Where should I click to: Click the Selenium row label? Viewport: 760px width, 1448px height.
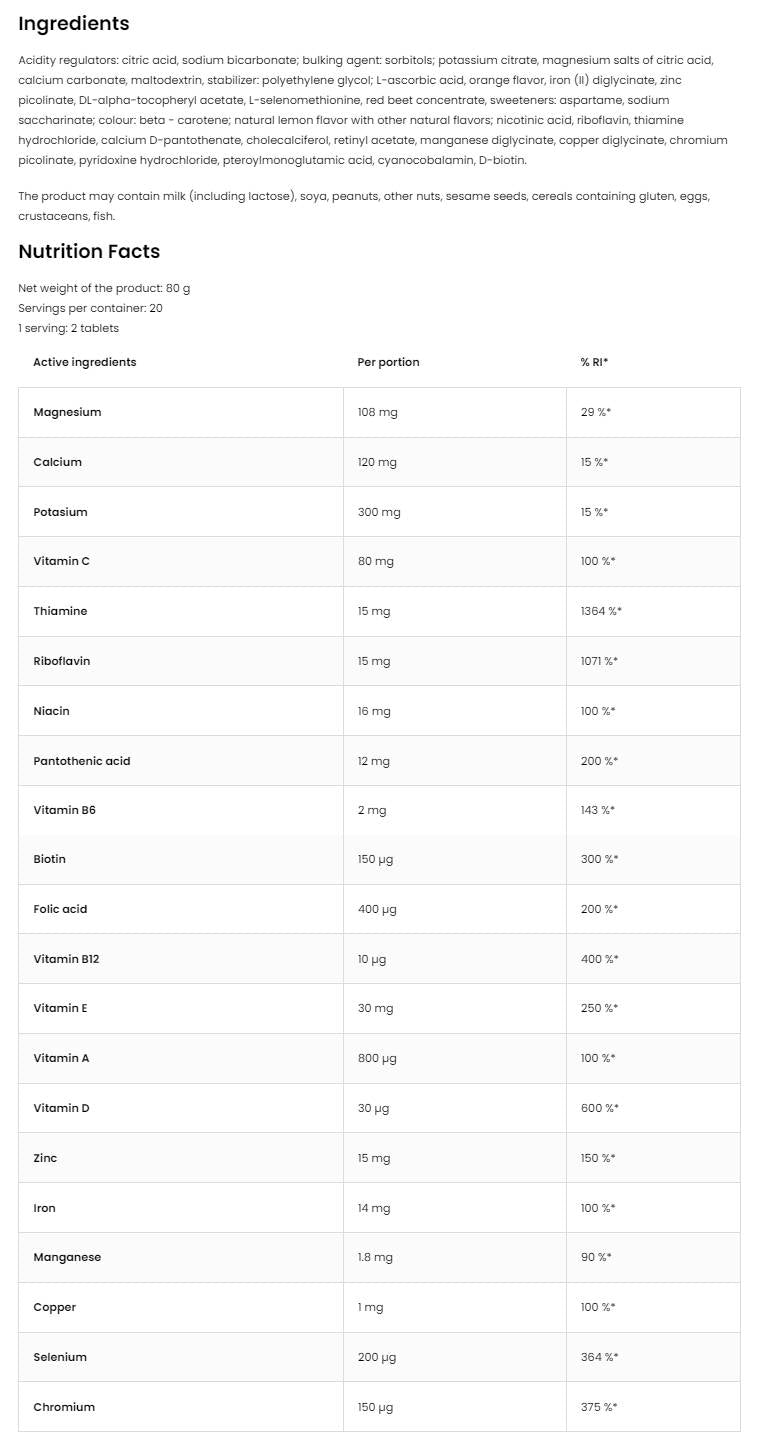point(60,1357)
